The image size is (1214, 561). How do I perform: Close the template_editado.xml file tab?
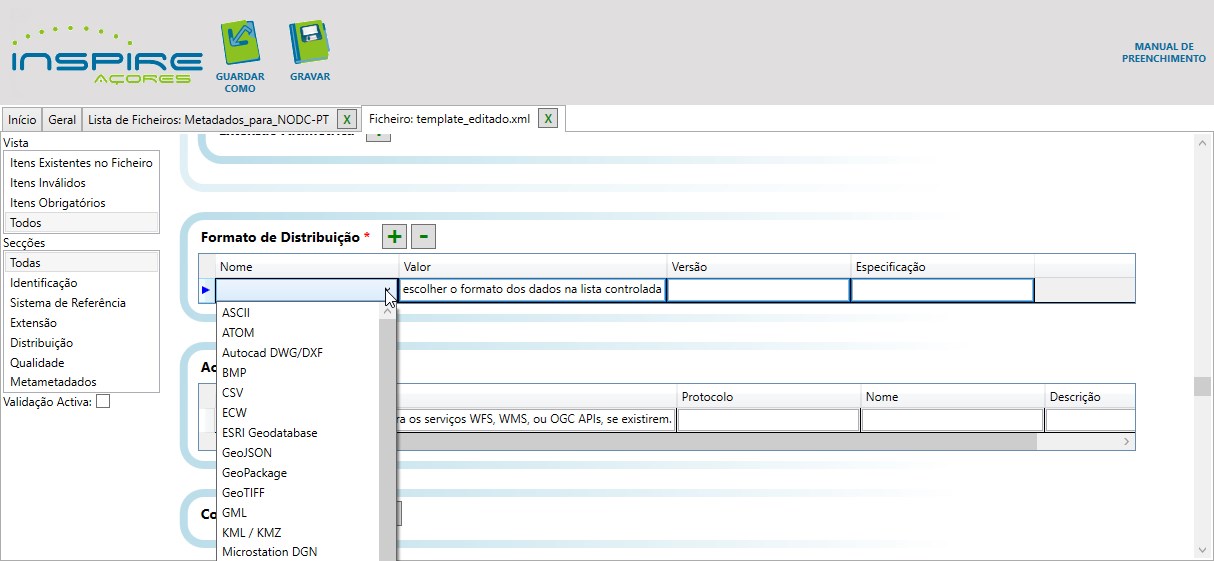[x=547, y=119]
